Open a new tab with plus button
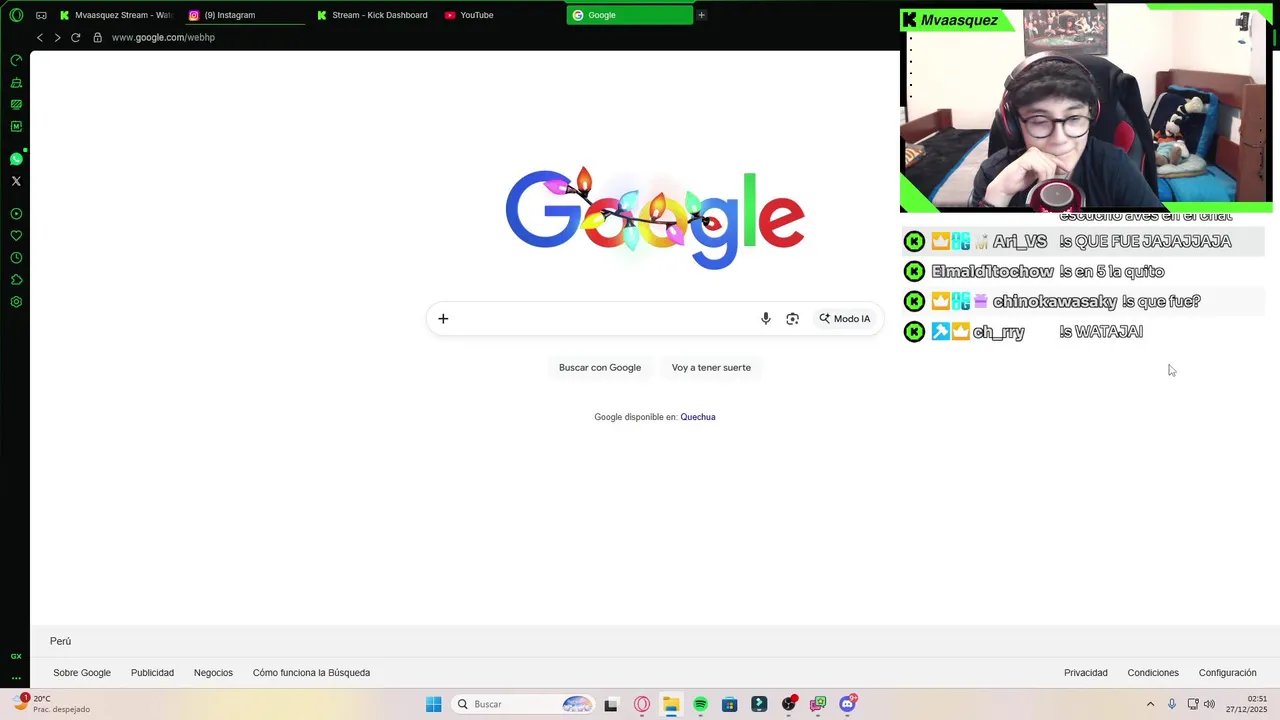The width and height of the screenshot is (1280, 720). [x=701, y=15]
